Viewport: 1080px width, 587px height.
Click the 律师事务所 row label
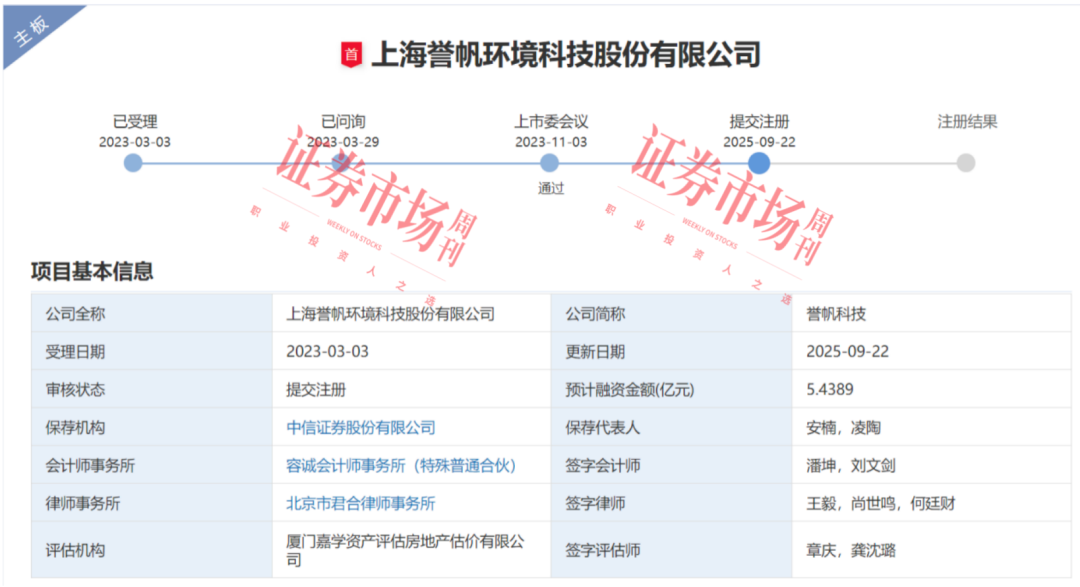tap(83, 504)
